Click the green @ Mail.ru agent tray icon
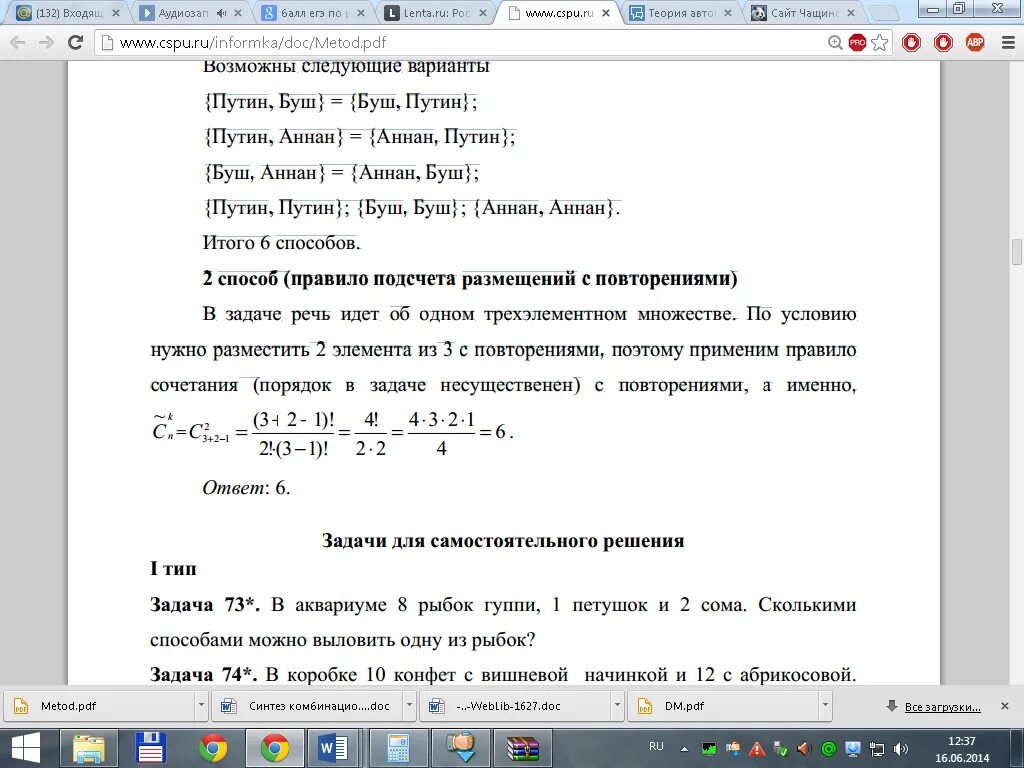This screenshot has width=1024, height=768. 829,749
